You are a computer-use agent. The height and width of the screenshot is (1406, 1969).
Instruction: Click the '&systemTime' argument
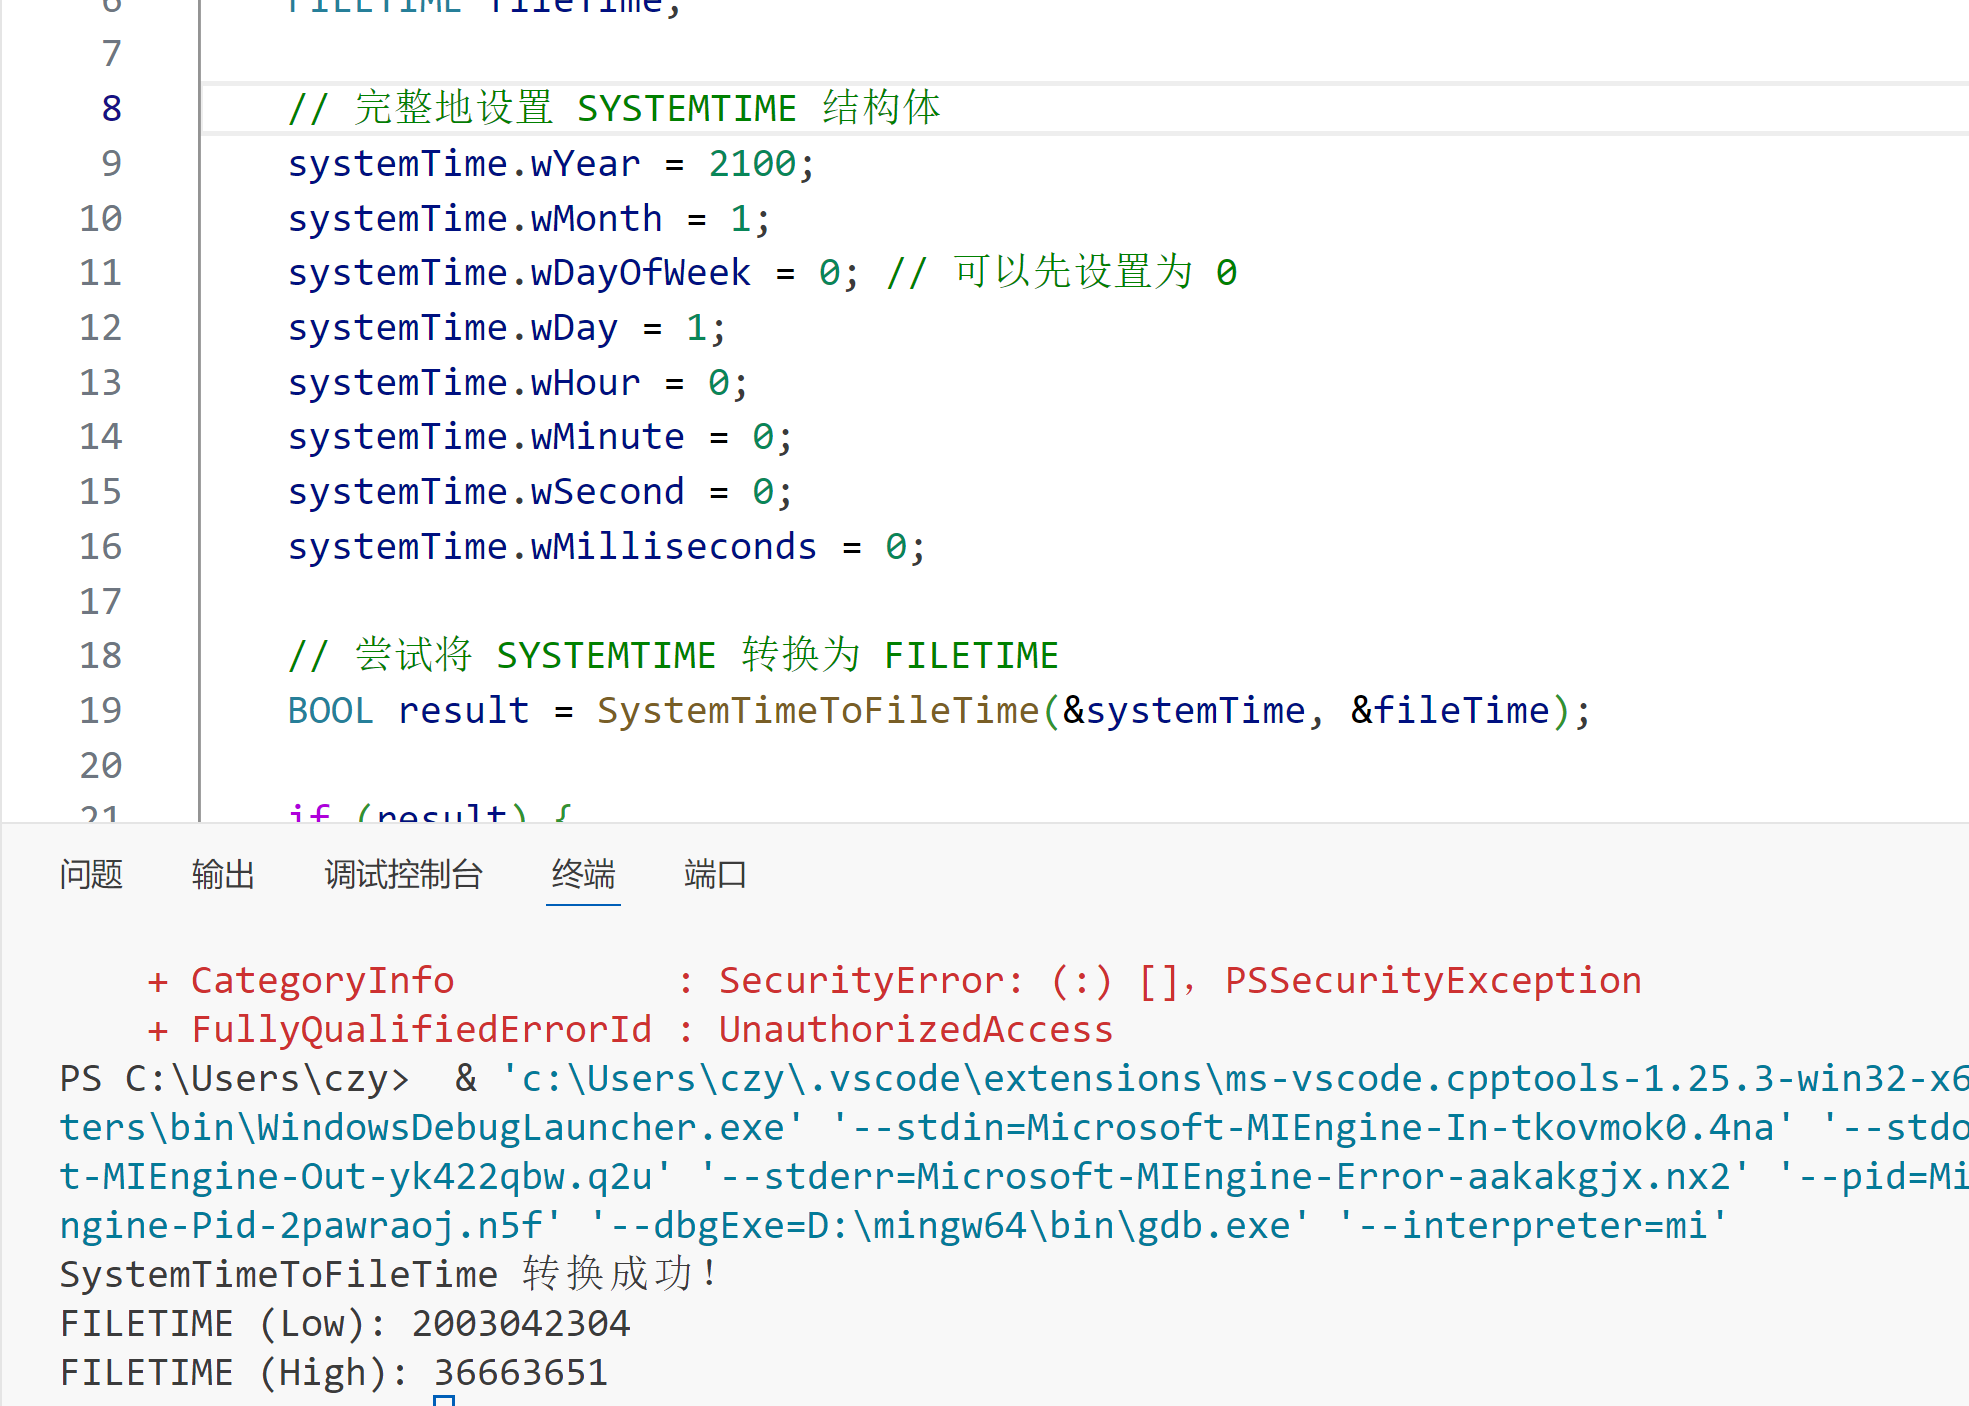[1184, 710]
